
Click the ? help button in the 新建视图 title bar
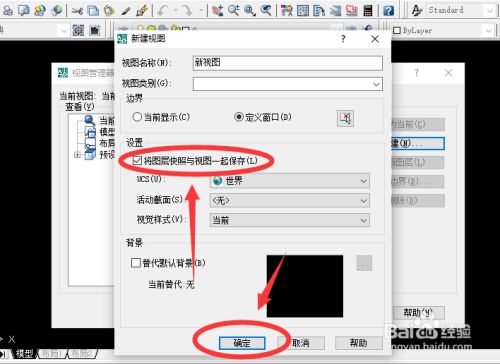343,39
